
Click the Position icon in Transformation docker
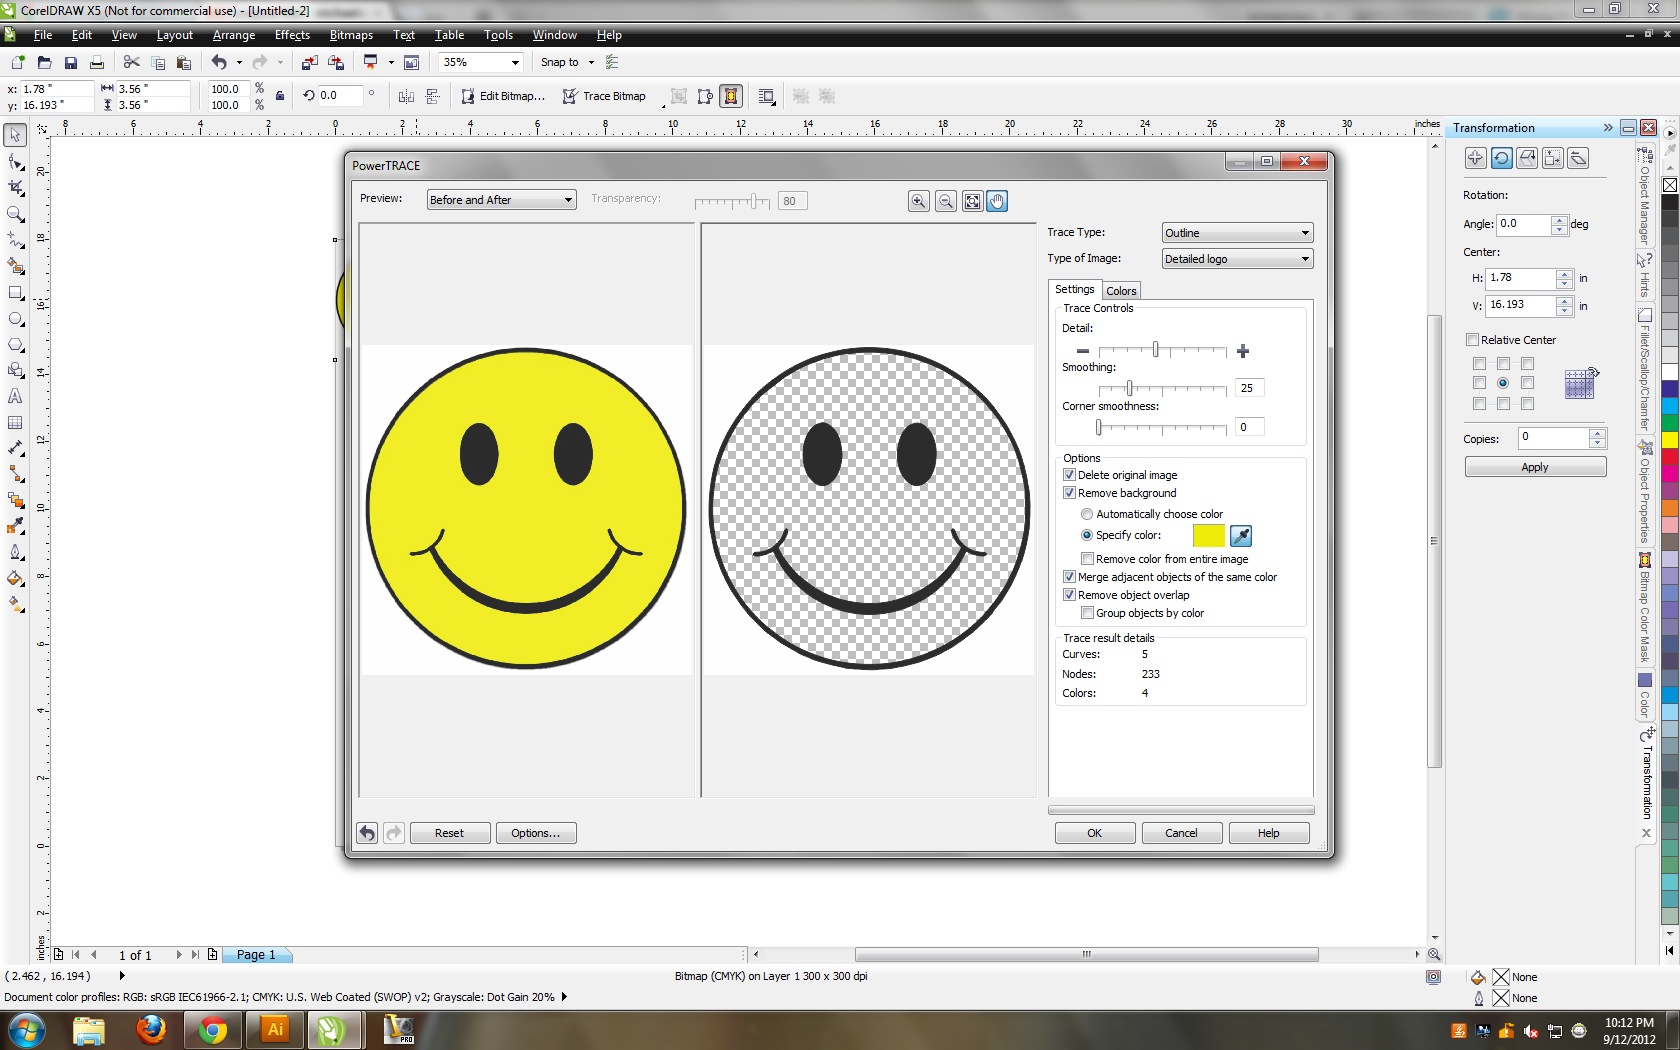pos(1475,158)
